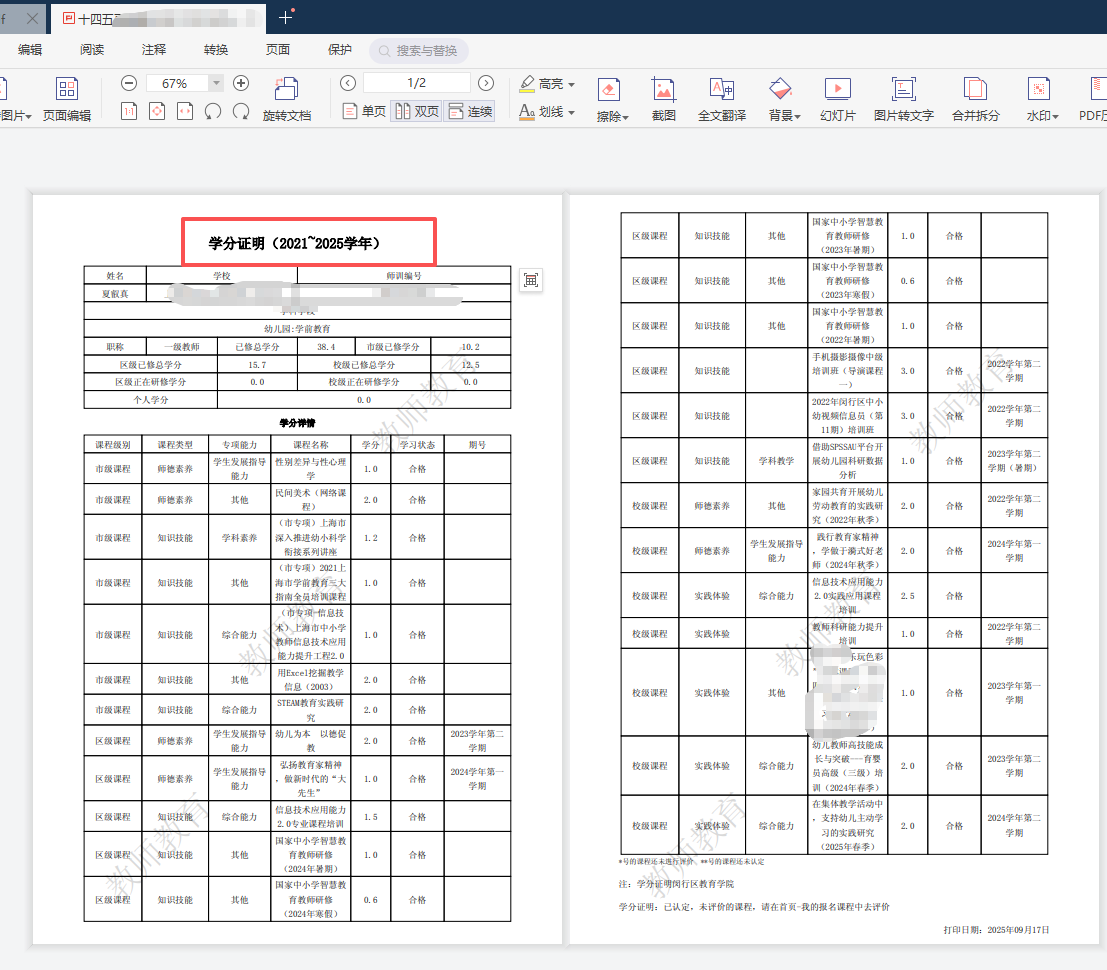Click the 截图 screenshot tool
The height and width of the screenshot is (970, 1107).
tap(664, 99)
